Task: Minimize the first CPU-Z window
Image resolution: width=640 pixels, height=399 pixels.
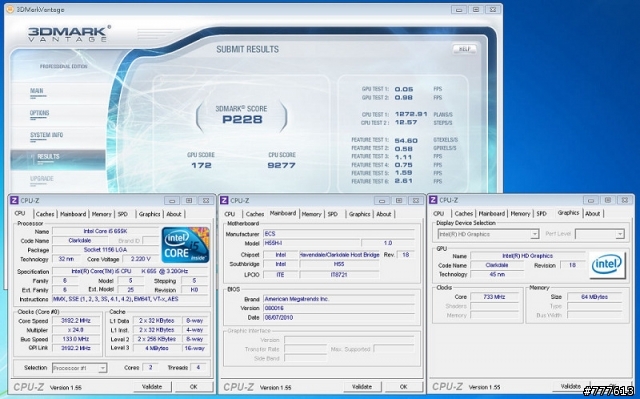Action: click(x=172, y=201)
